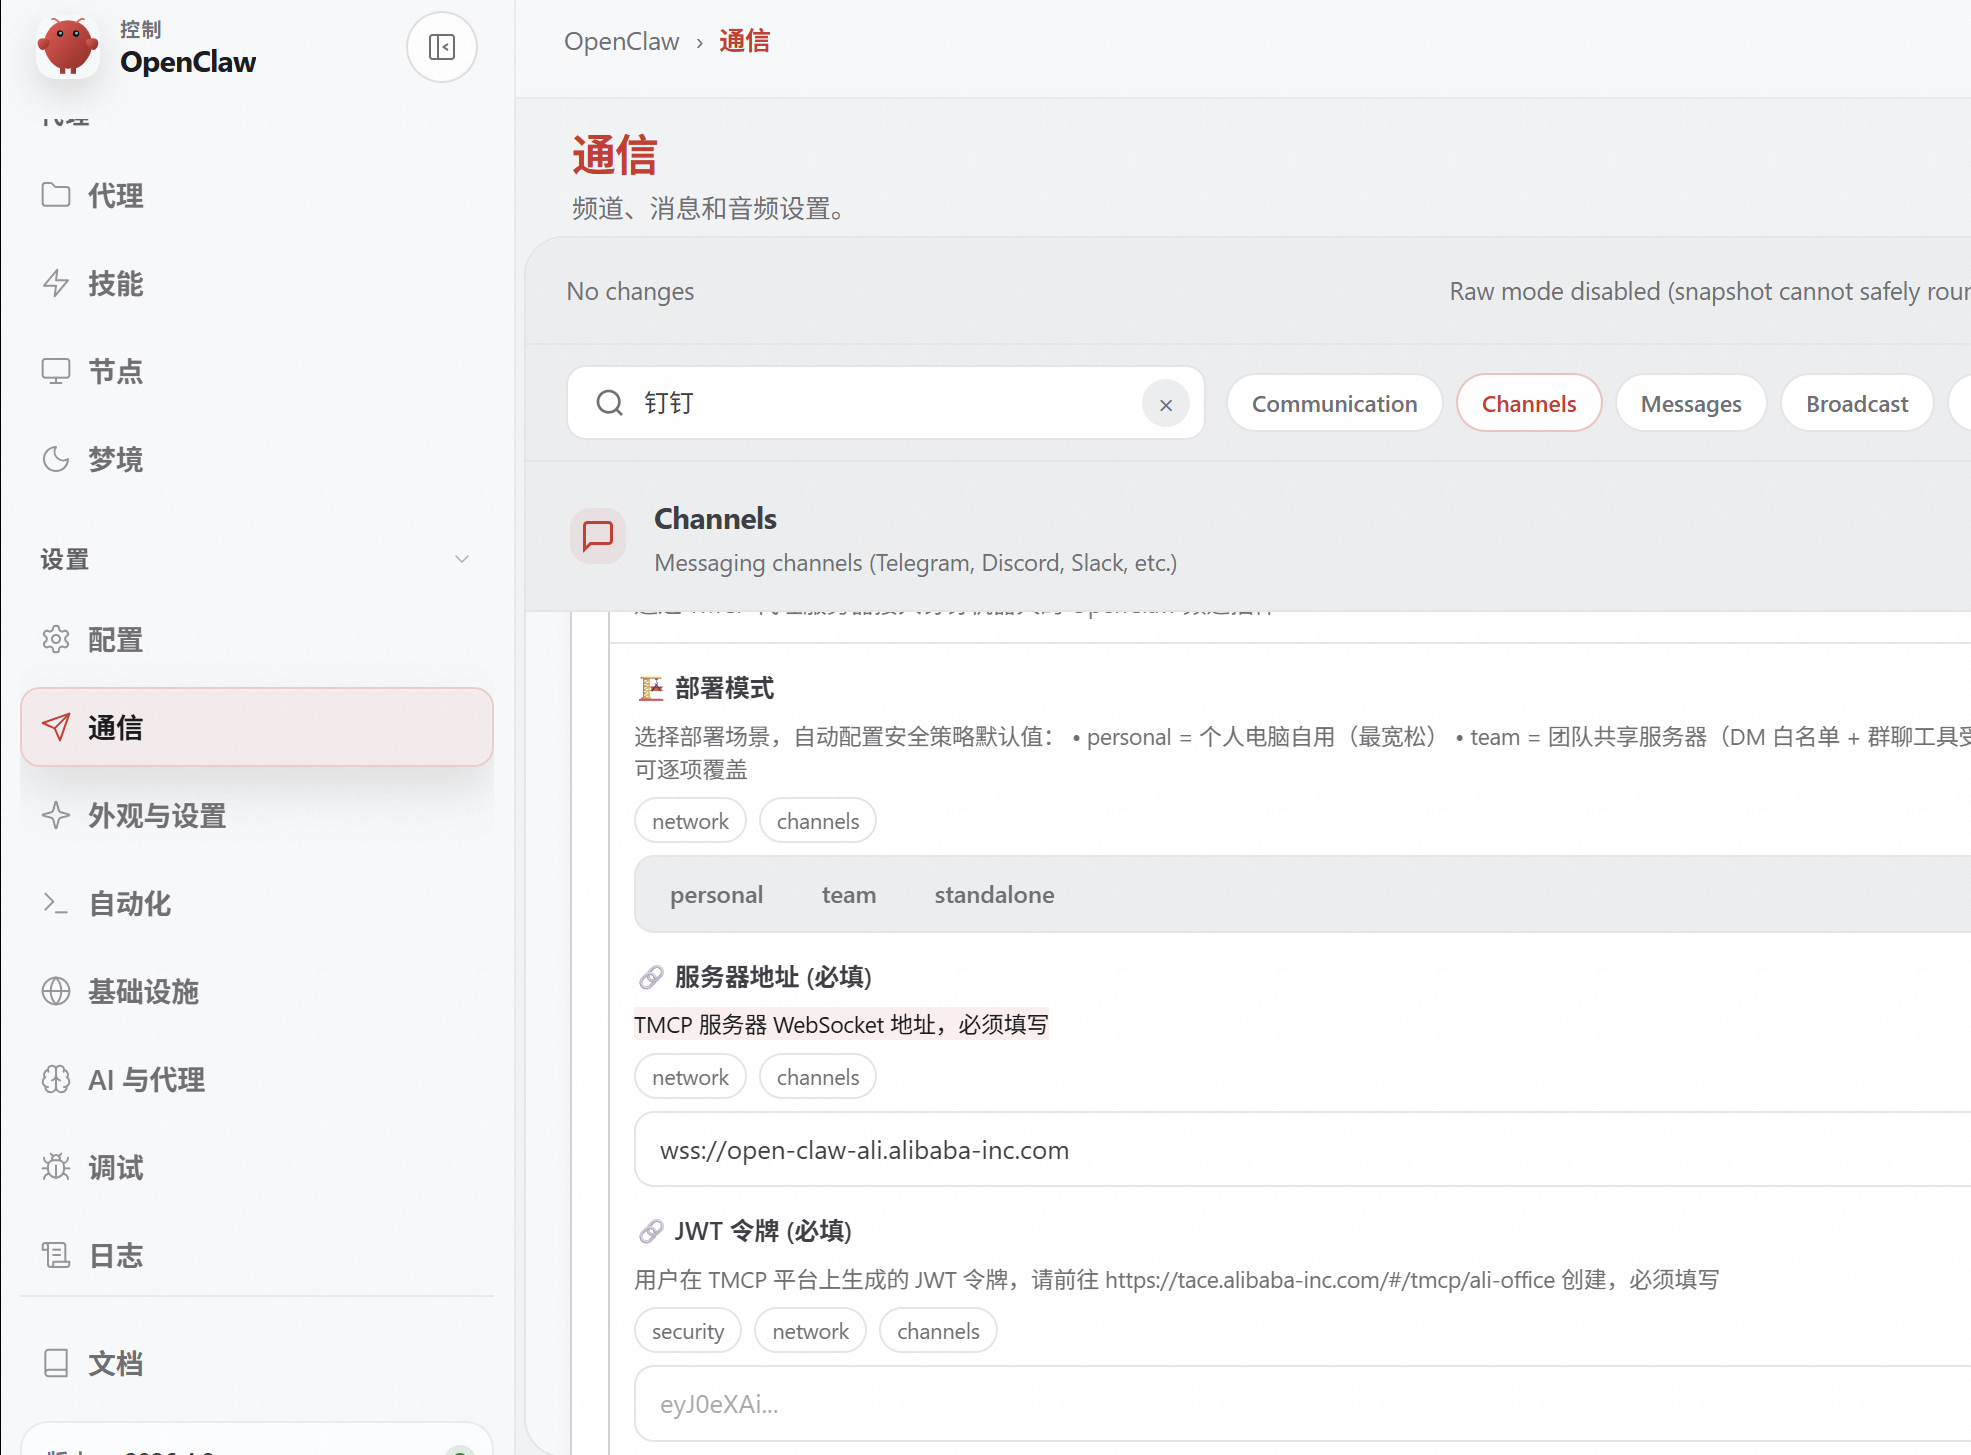Click the link icon beside JWT 令牌 (必填)
Viewport: 1971px width, 1455px height.
[651, 1231]
